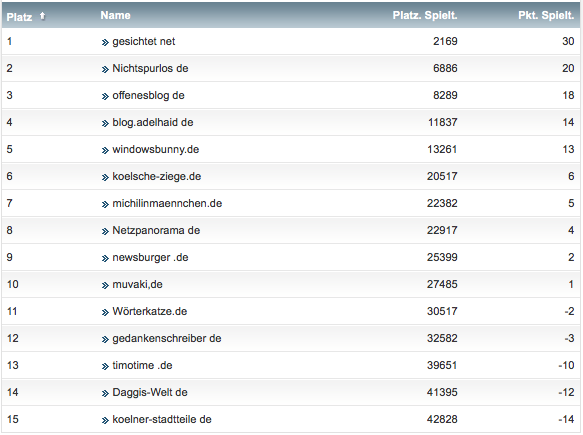Screen dimensions: 583x435
Task: Open the offenesblog de link
Action: [148, 95]
